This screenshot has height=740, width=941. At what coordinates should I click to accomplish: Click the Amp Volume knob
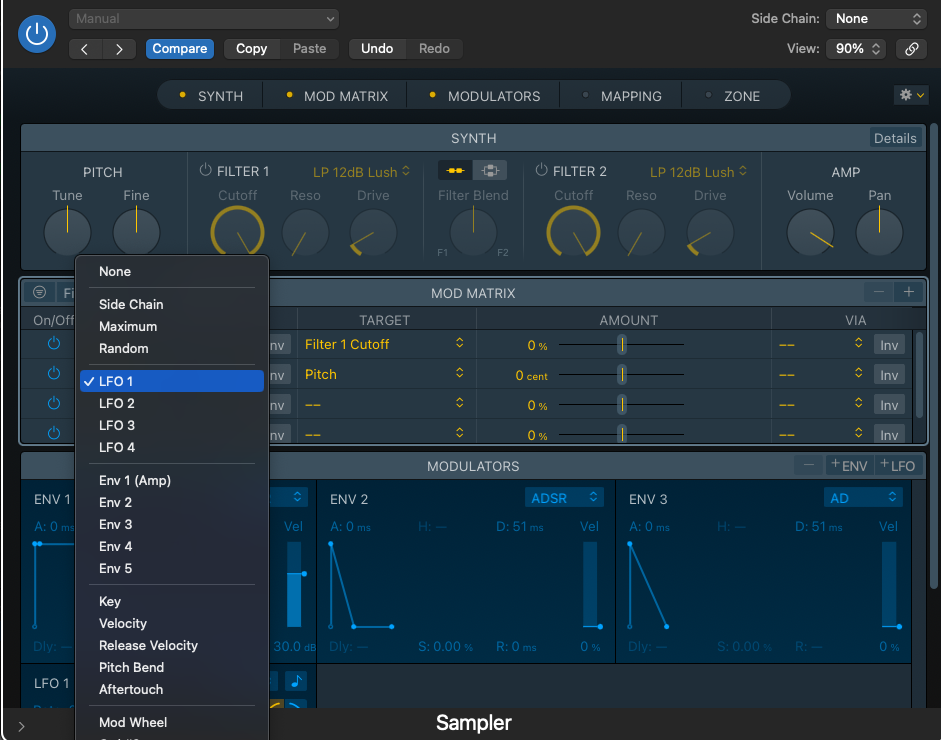pyautogui.click(x=810, y=232)
